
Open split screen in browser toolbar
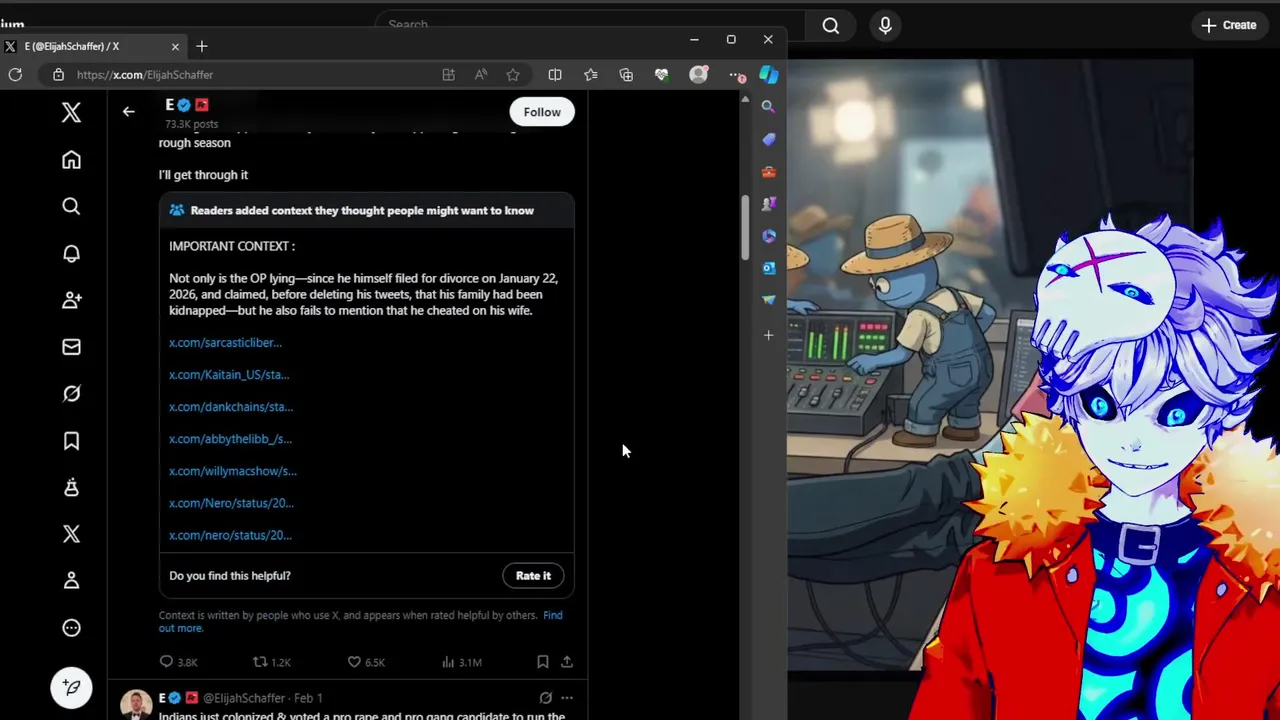(555, 75)
